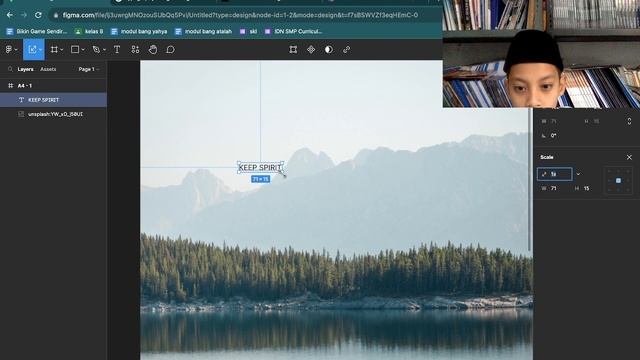Open Move tools dropdown arrow
Image resolution: width=640 pixels, height=360 pixels.
[x=40, y=50]
